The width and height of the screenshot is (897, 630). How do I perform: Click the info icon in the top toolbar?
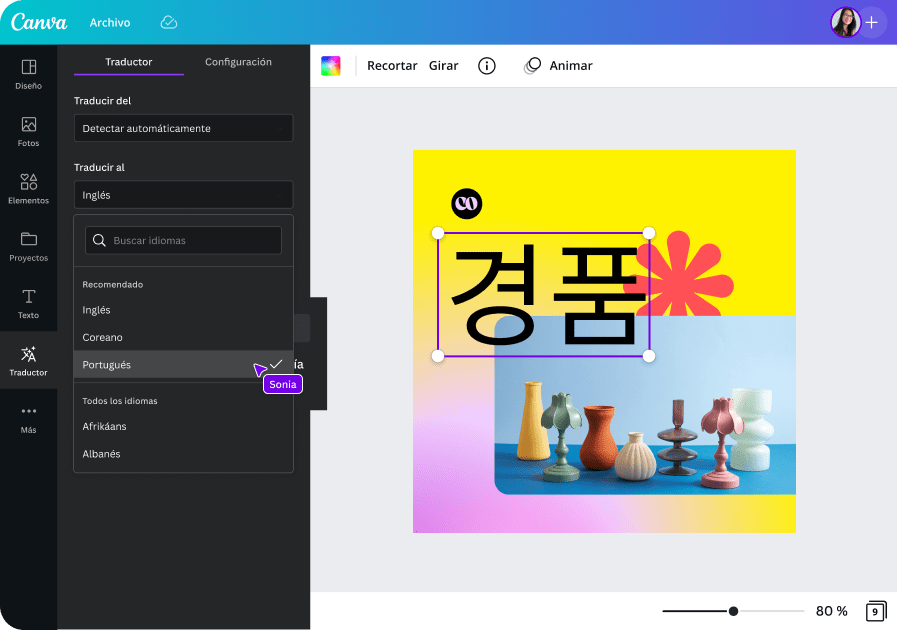click(487, 65)
